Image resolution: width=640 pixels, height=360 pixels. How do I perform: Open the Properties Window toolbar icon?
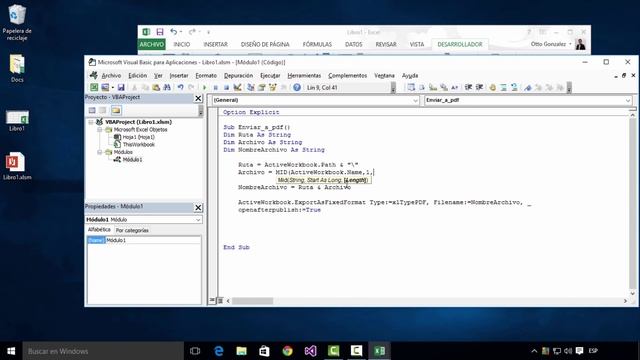click(x=262, y=87)
